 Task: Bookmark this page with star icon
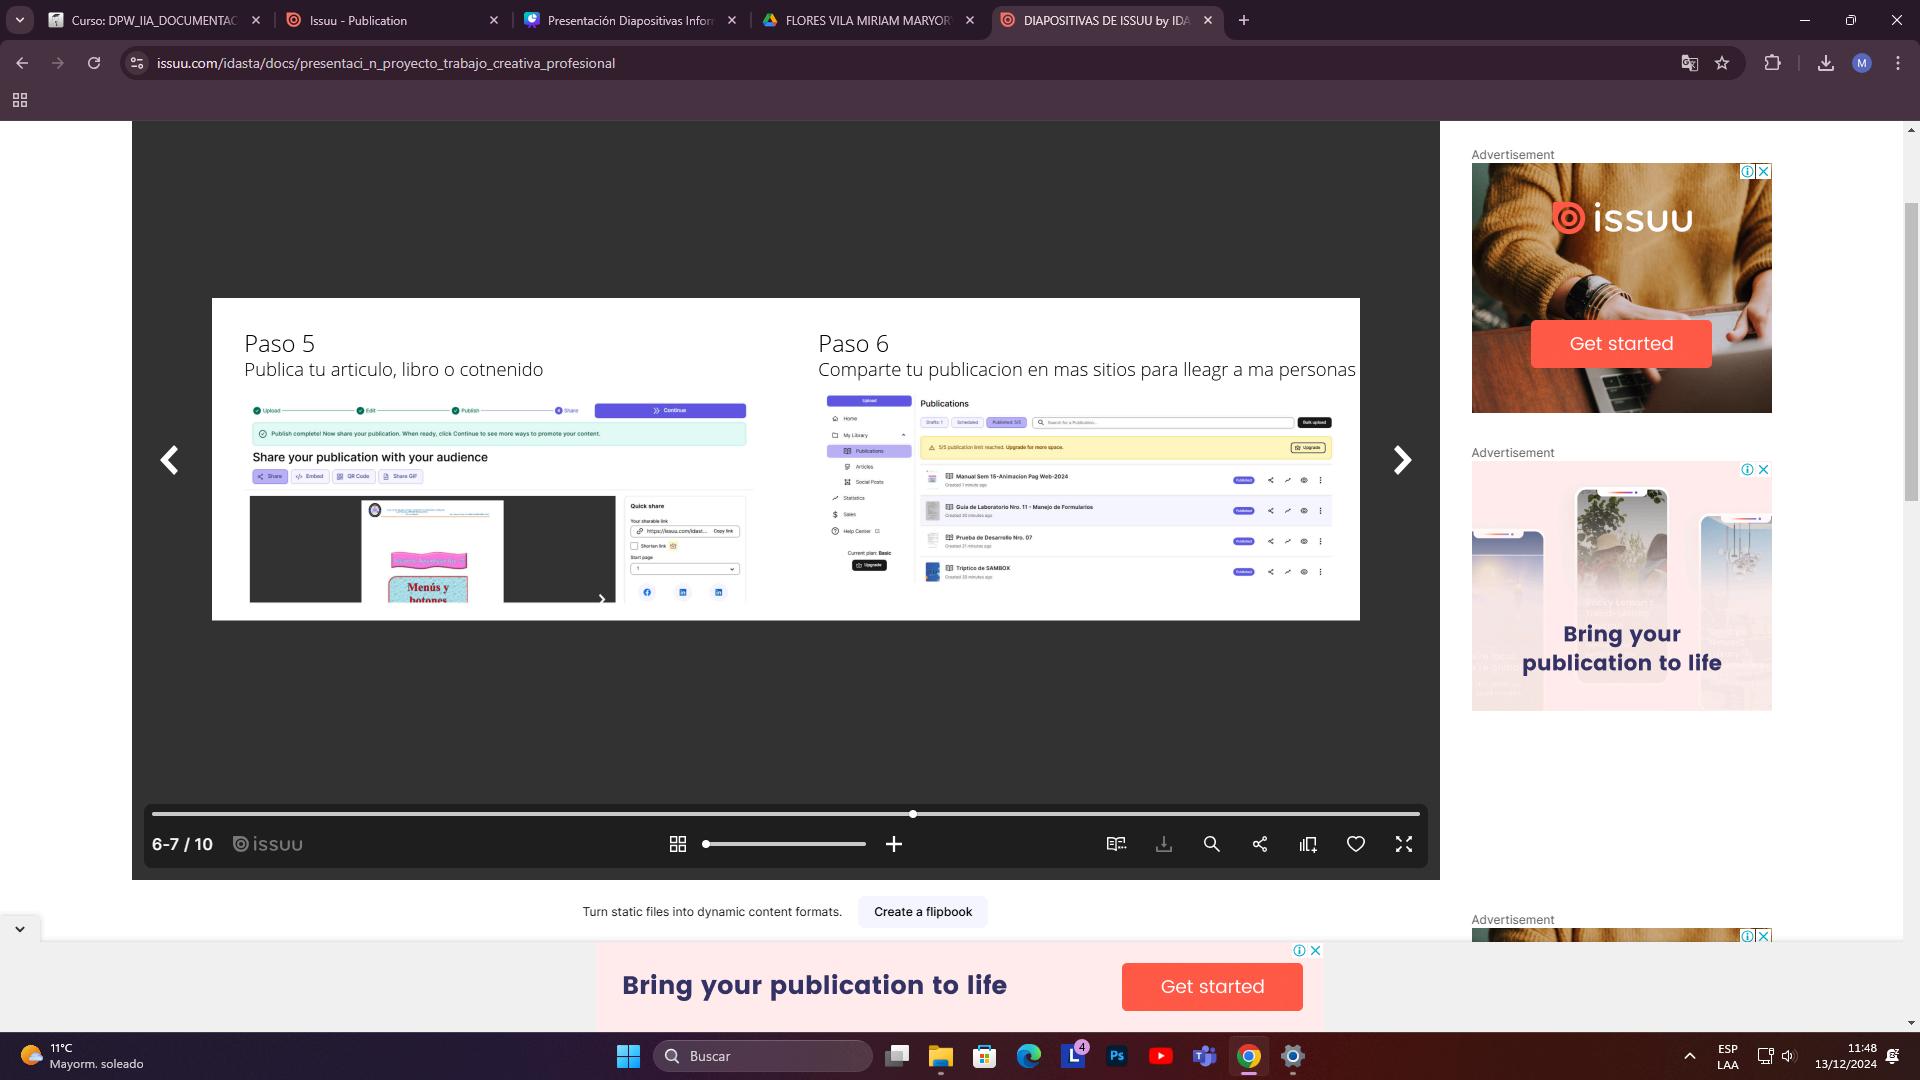coord(1722,63)
